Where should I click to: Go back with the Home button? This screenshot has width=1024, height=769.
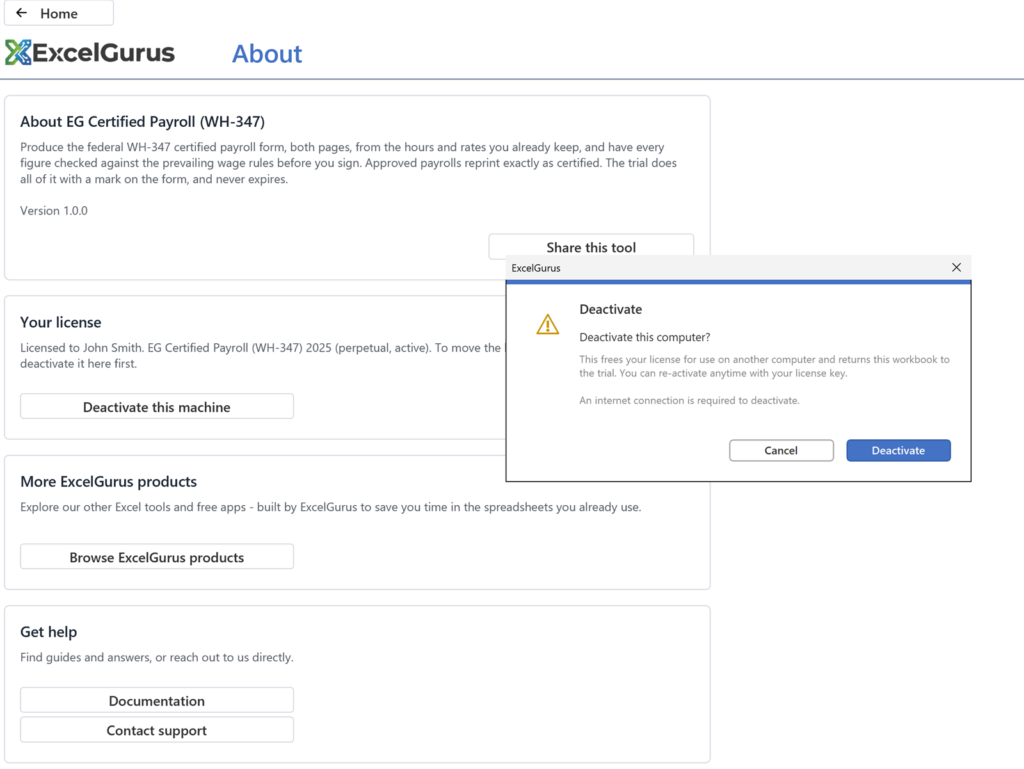click(59, 13)
